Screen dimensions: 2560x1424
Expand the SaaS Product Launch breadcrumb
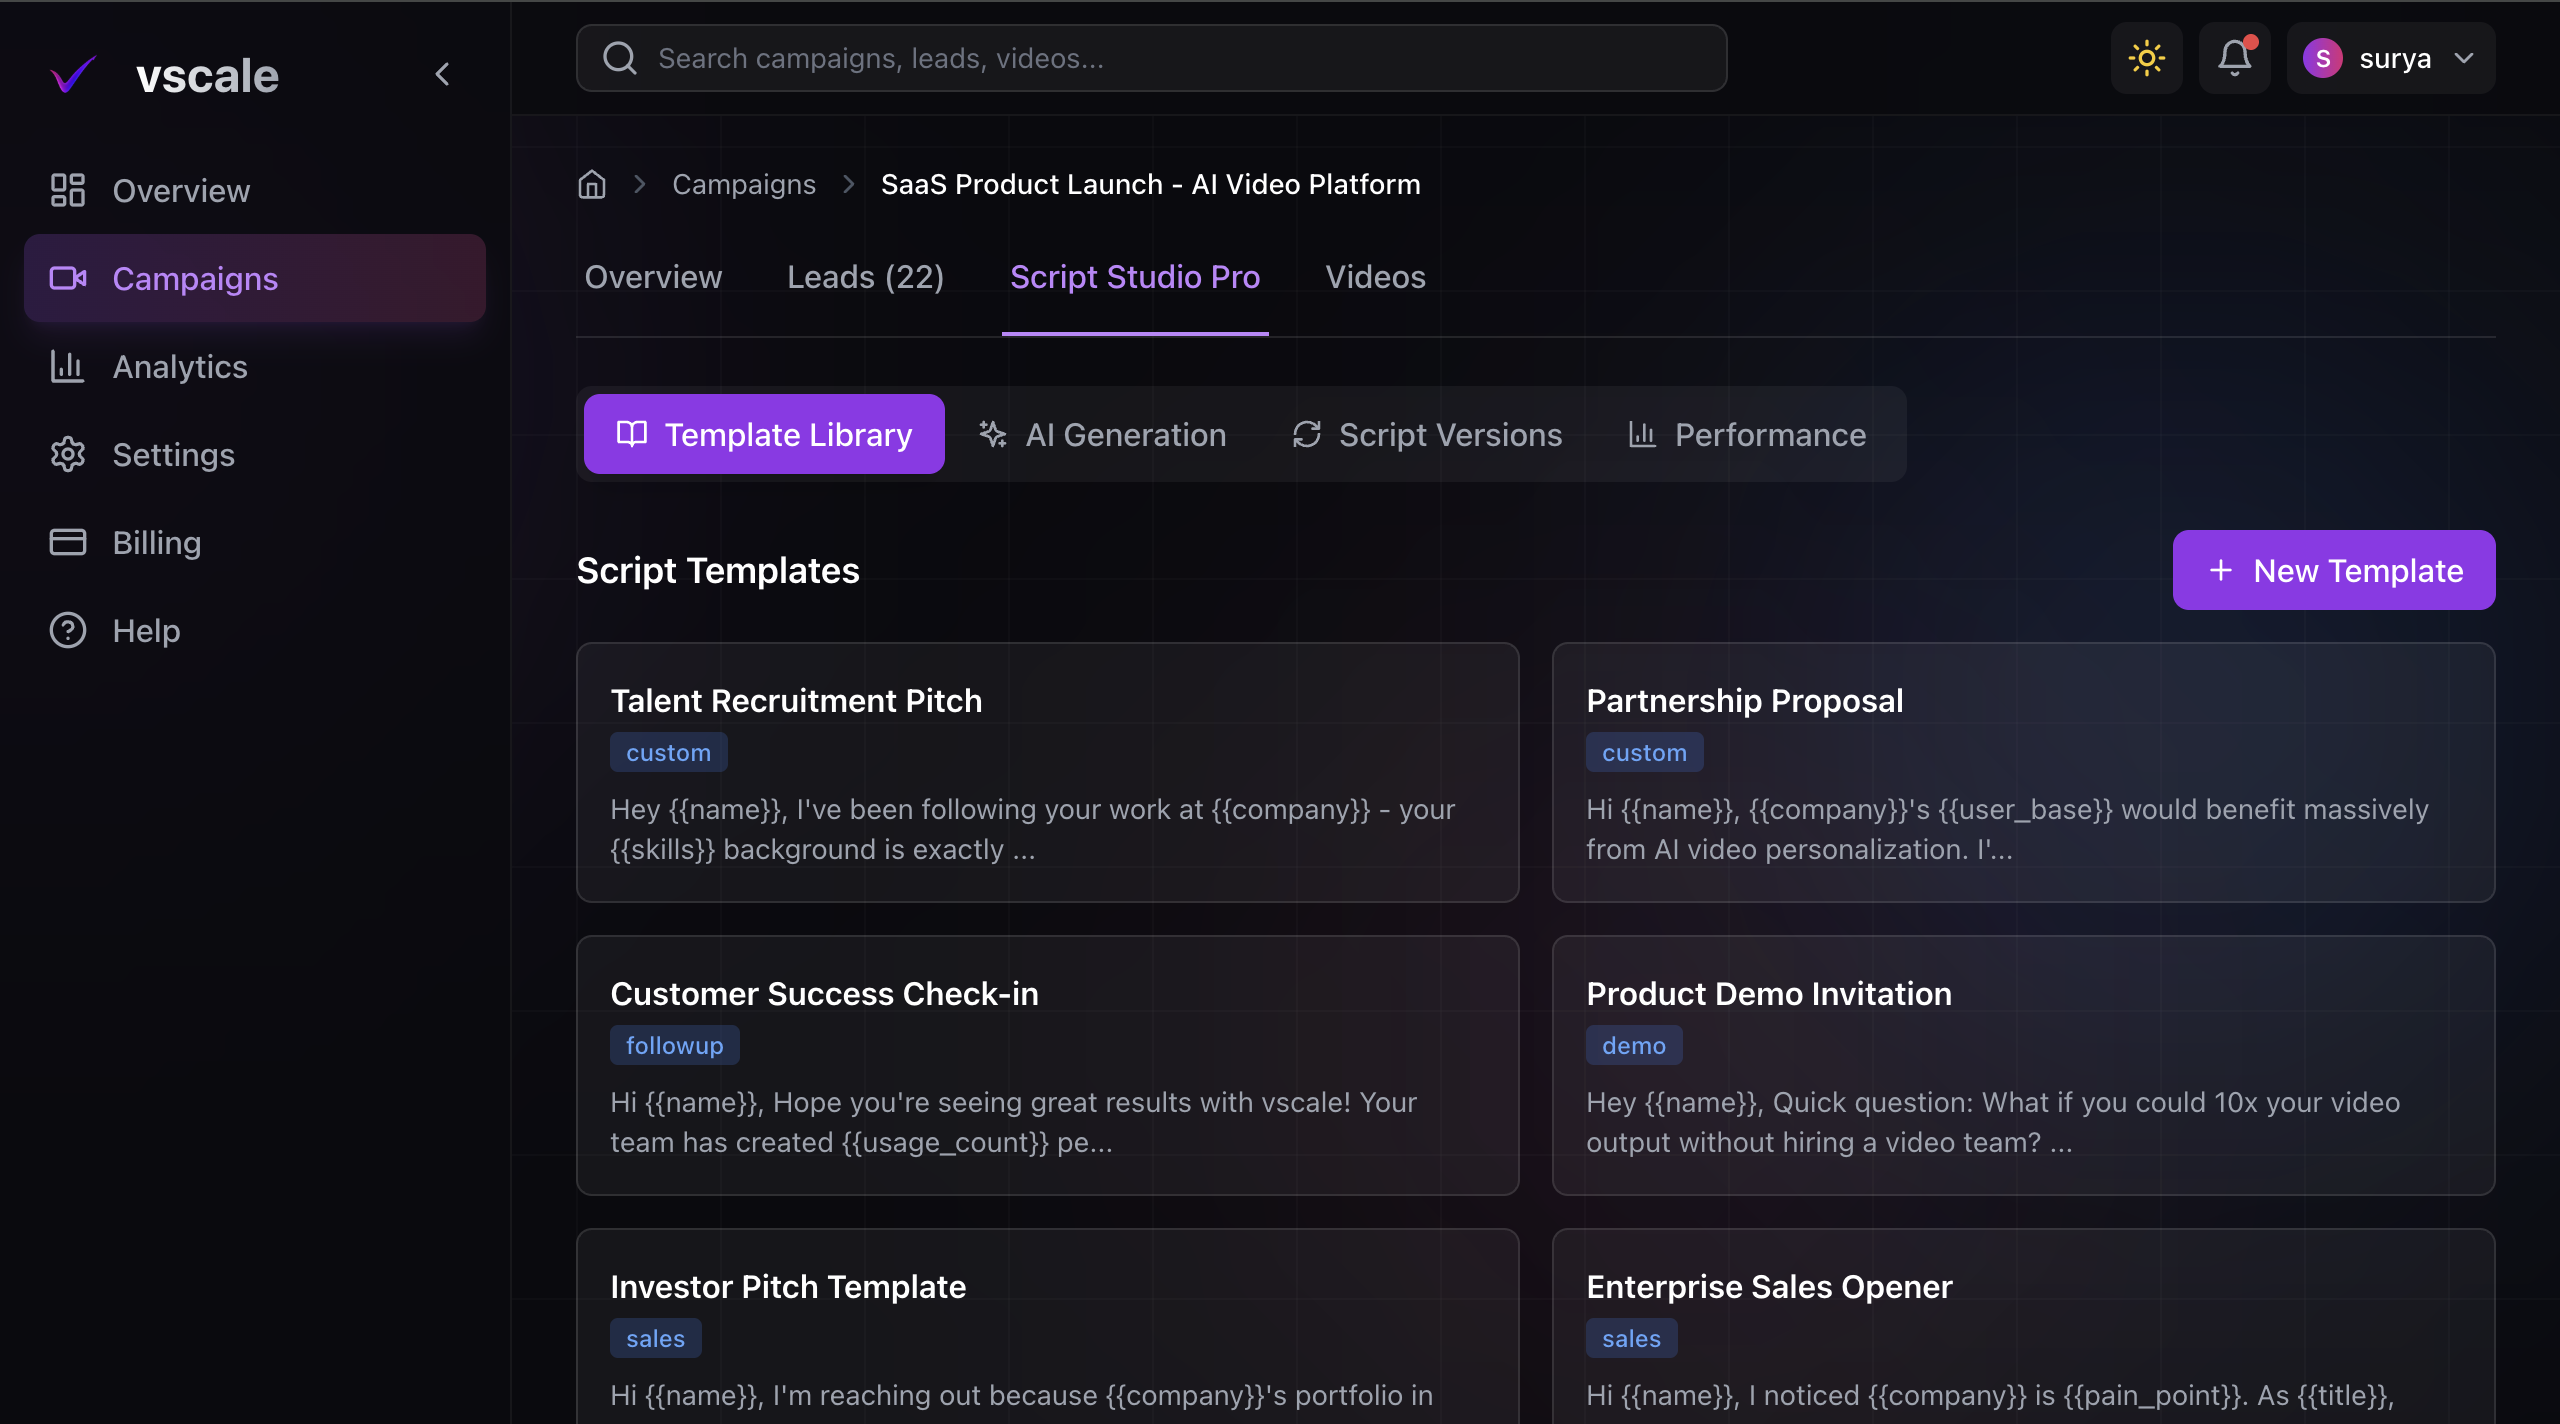click(1150, 184)
